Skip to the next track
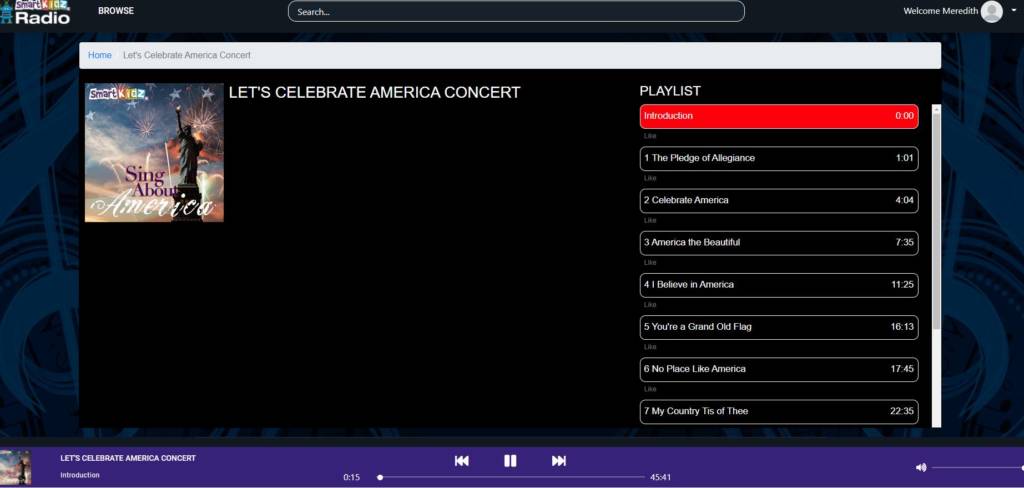 click(559, 460)
